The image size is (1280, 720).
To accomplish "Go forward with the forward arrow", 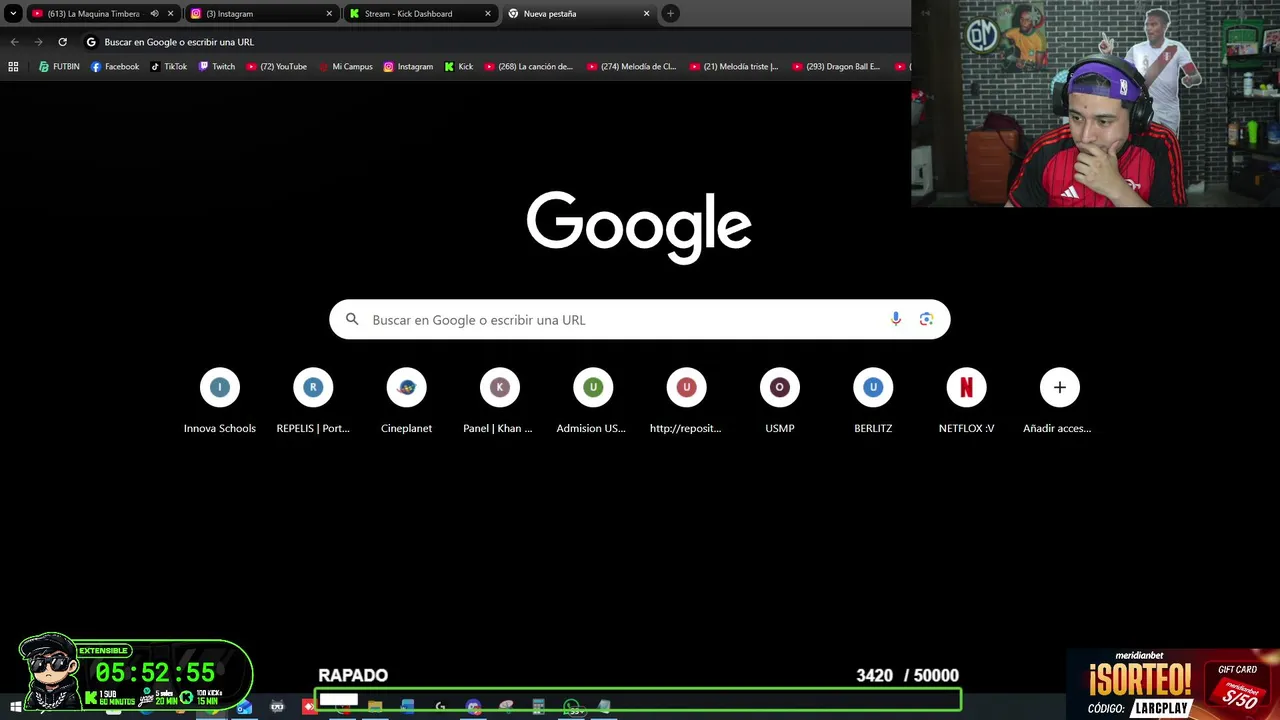I will point(38,42).
